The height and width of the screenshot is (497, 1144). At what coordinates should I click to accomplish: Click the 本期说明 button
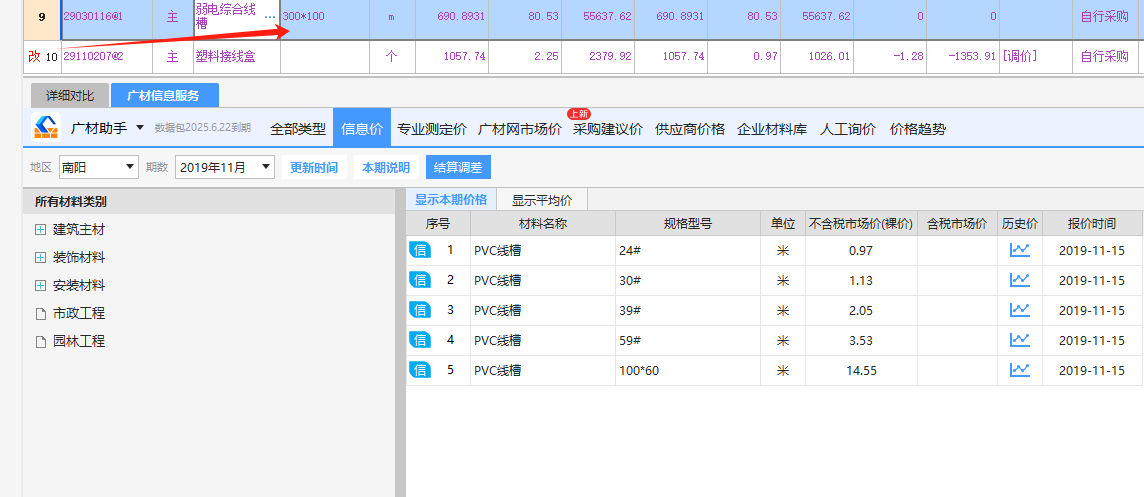(x=386, y=167)
